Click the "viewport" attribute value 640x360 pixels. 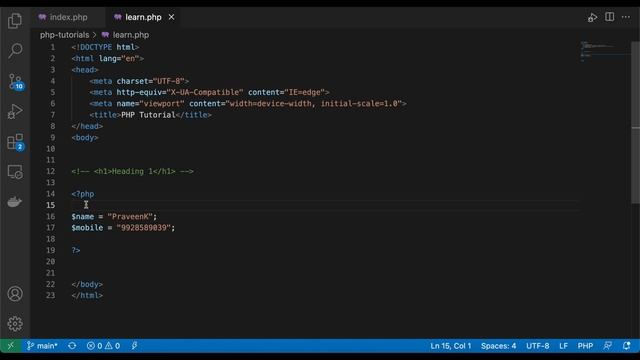[162, 104]
